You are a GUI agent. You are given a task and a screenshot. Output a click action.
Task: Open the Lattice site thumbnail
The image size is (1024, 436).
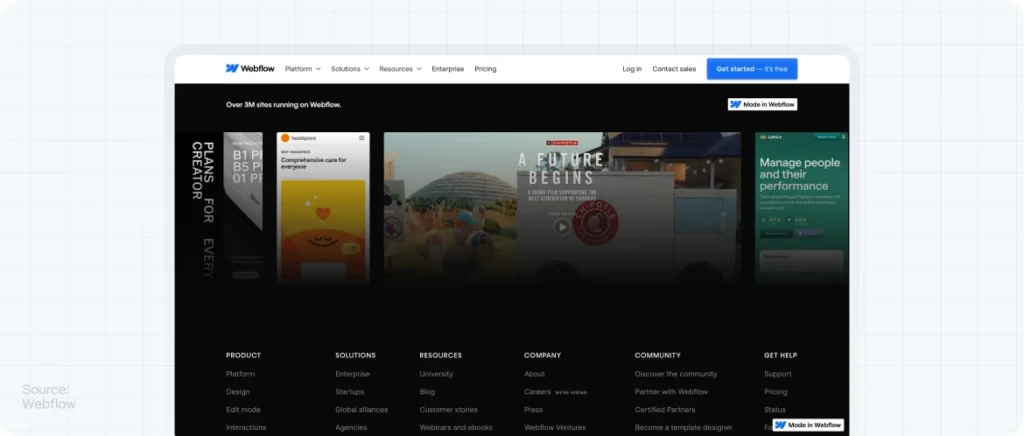click(x=801, y=205)
